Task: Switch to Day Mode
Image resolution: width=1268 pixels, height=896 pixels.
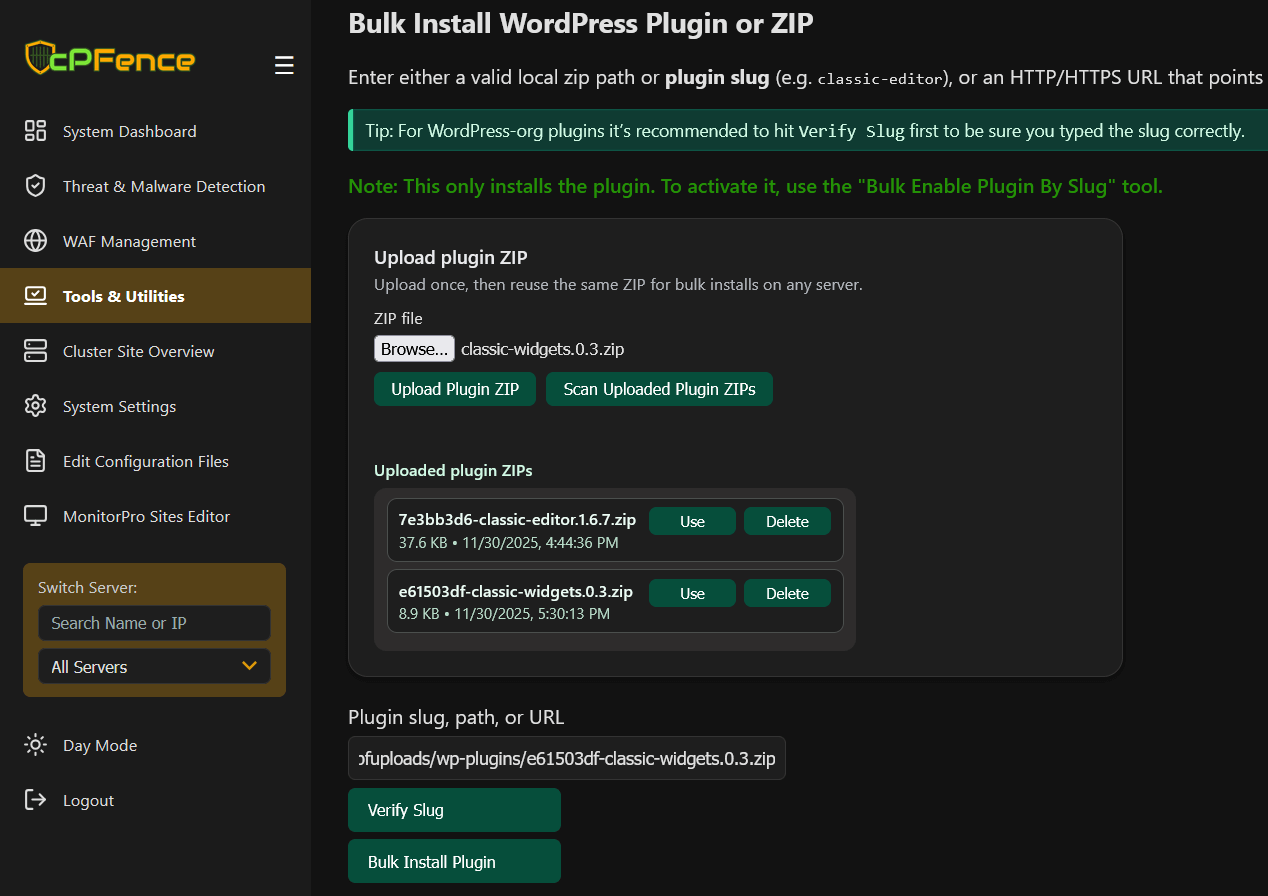Action: pos(36,745)
